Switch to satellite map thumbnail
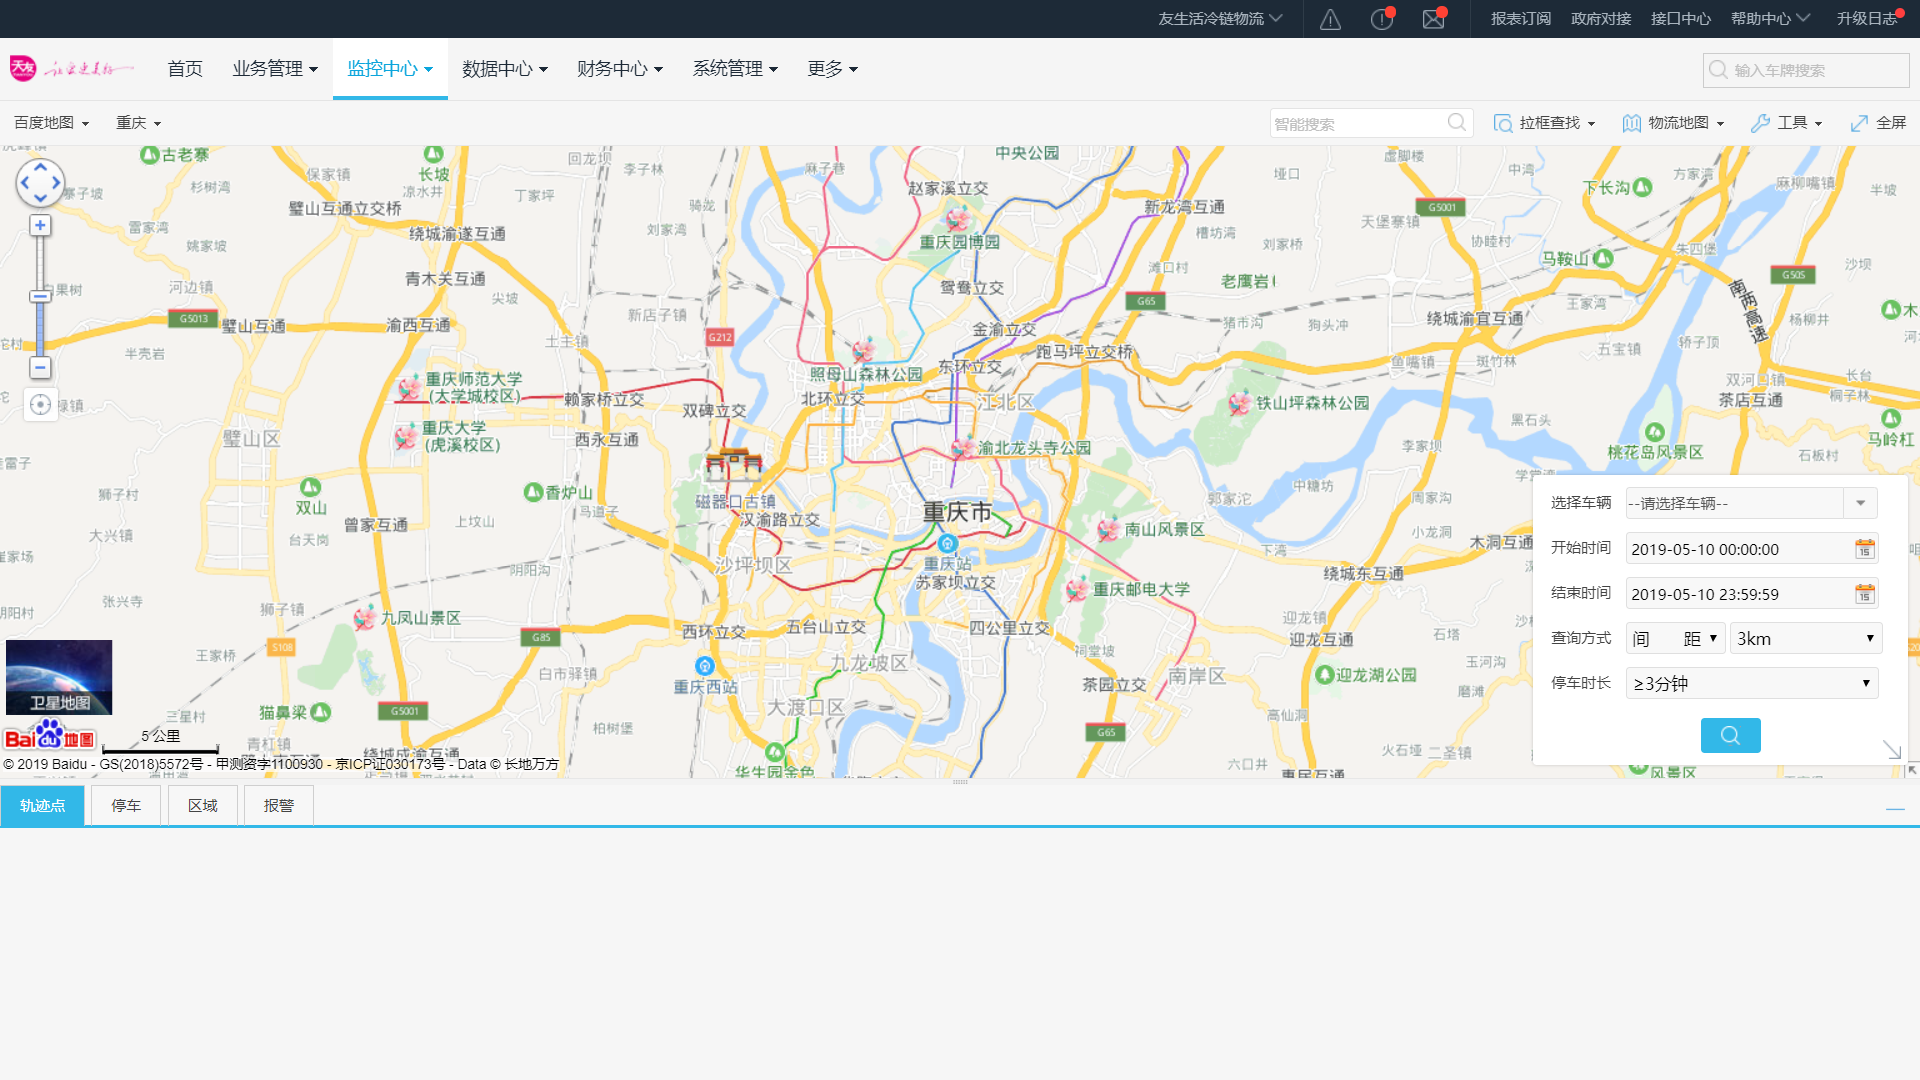Image resolution: width=1920 pixels, height=1080 pixels. [59, 677]
